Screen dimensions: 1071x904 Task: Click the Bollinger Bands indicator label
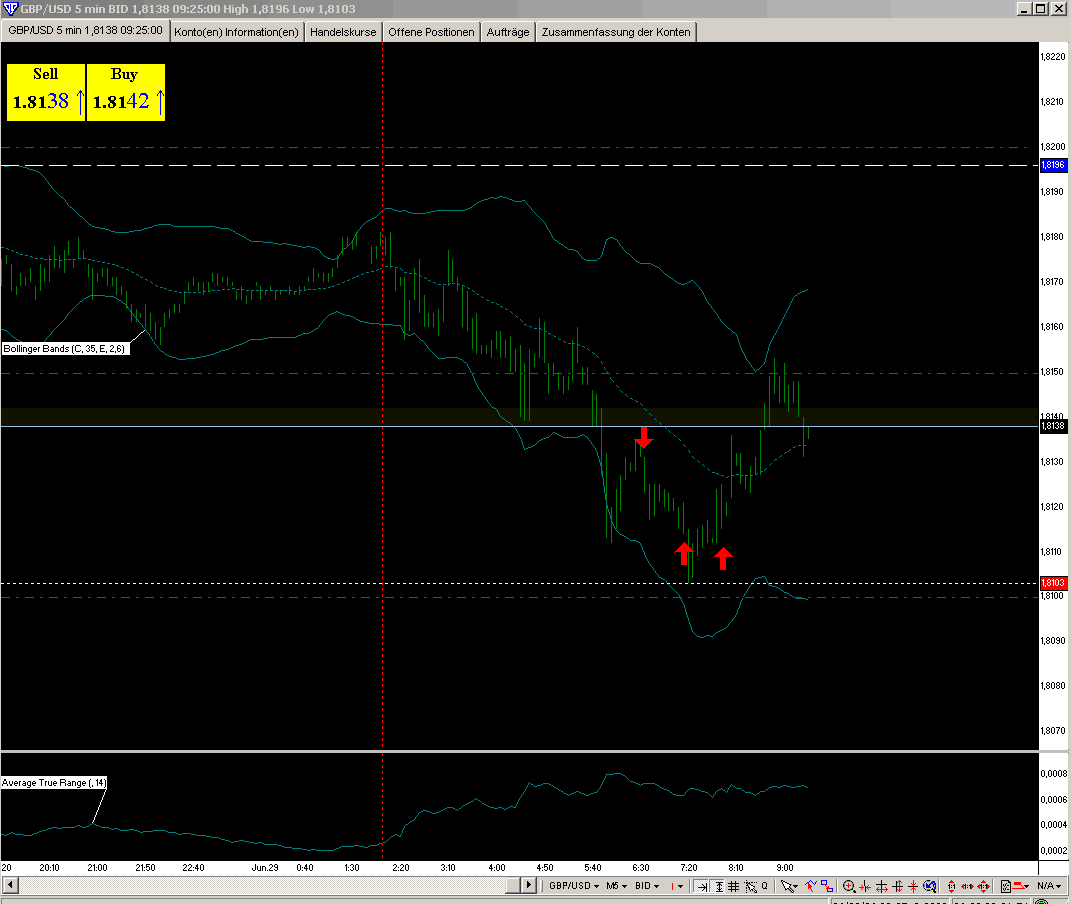click(x=64, y=348)
